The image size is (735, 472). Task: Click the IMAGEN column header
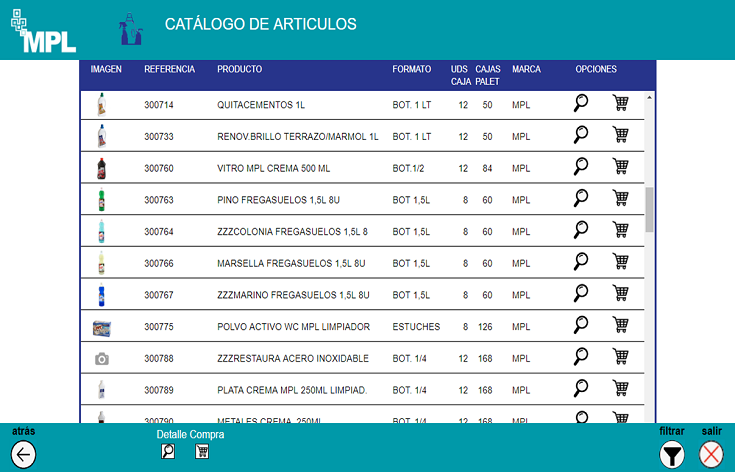coord(106,69)
